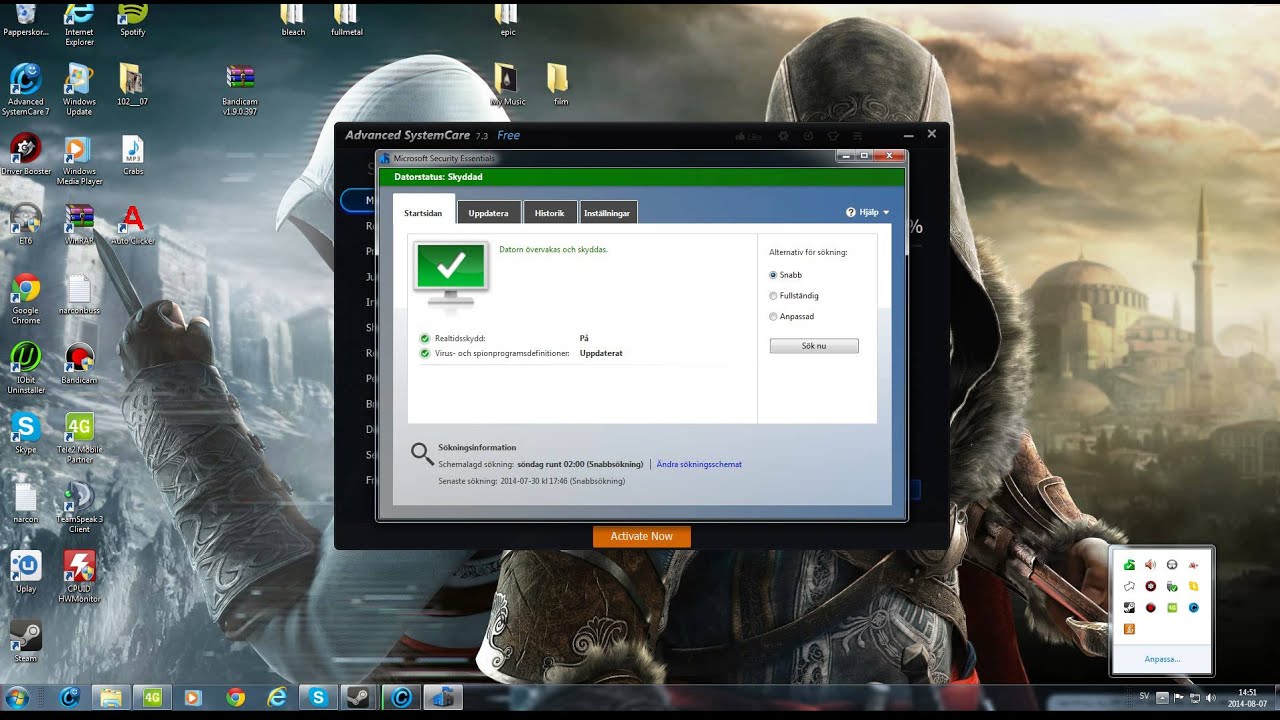Click the Like thumbs-up in Advanced SystemCare

[x=747, y=136]
